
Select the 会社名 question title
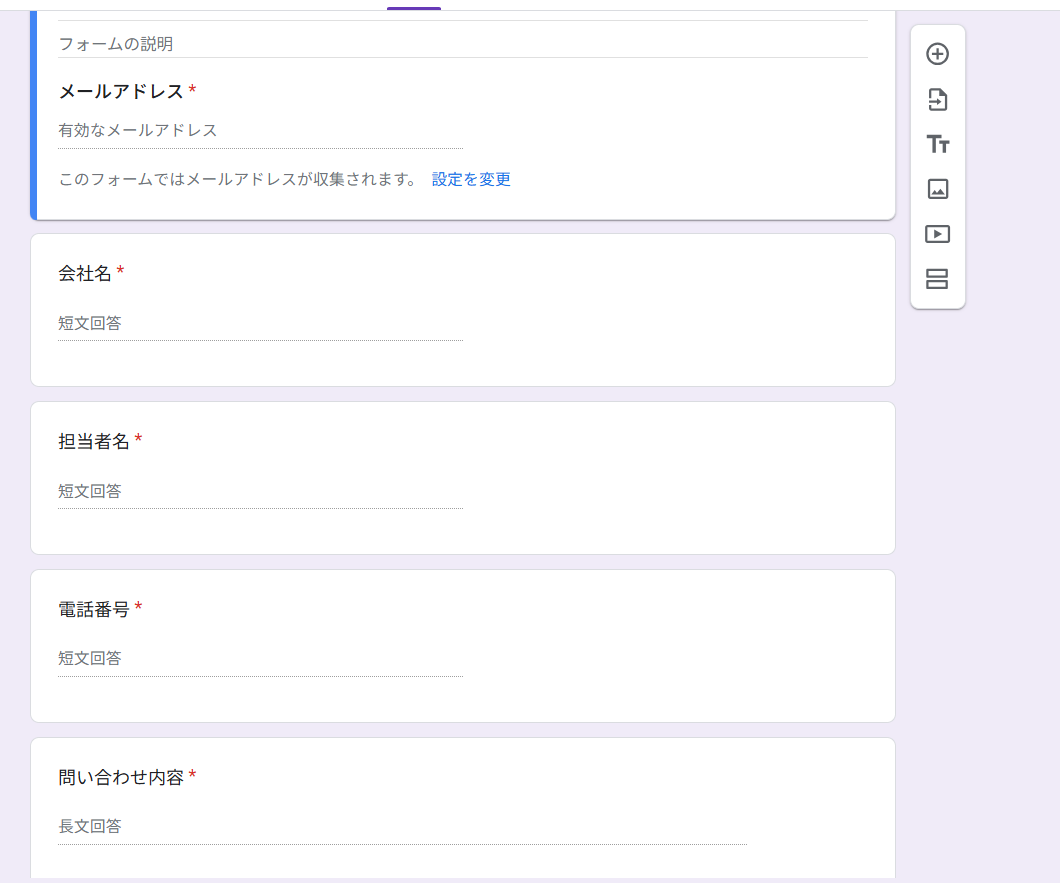[x=85, y=273]
